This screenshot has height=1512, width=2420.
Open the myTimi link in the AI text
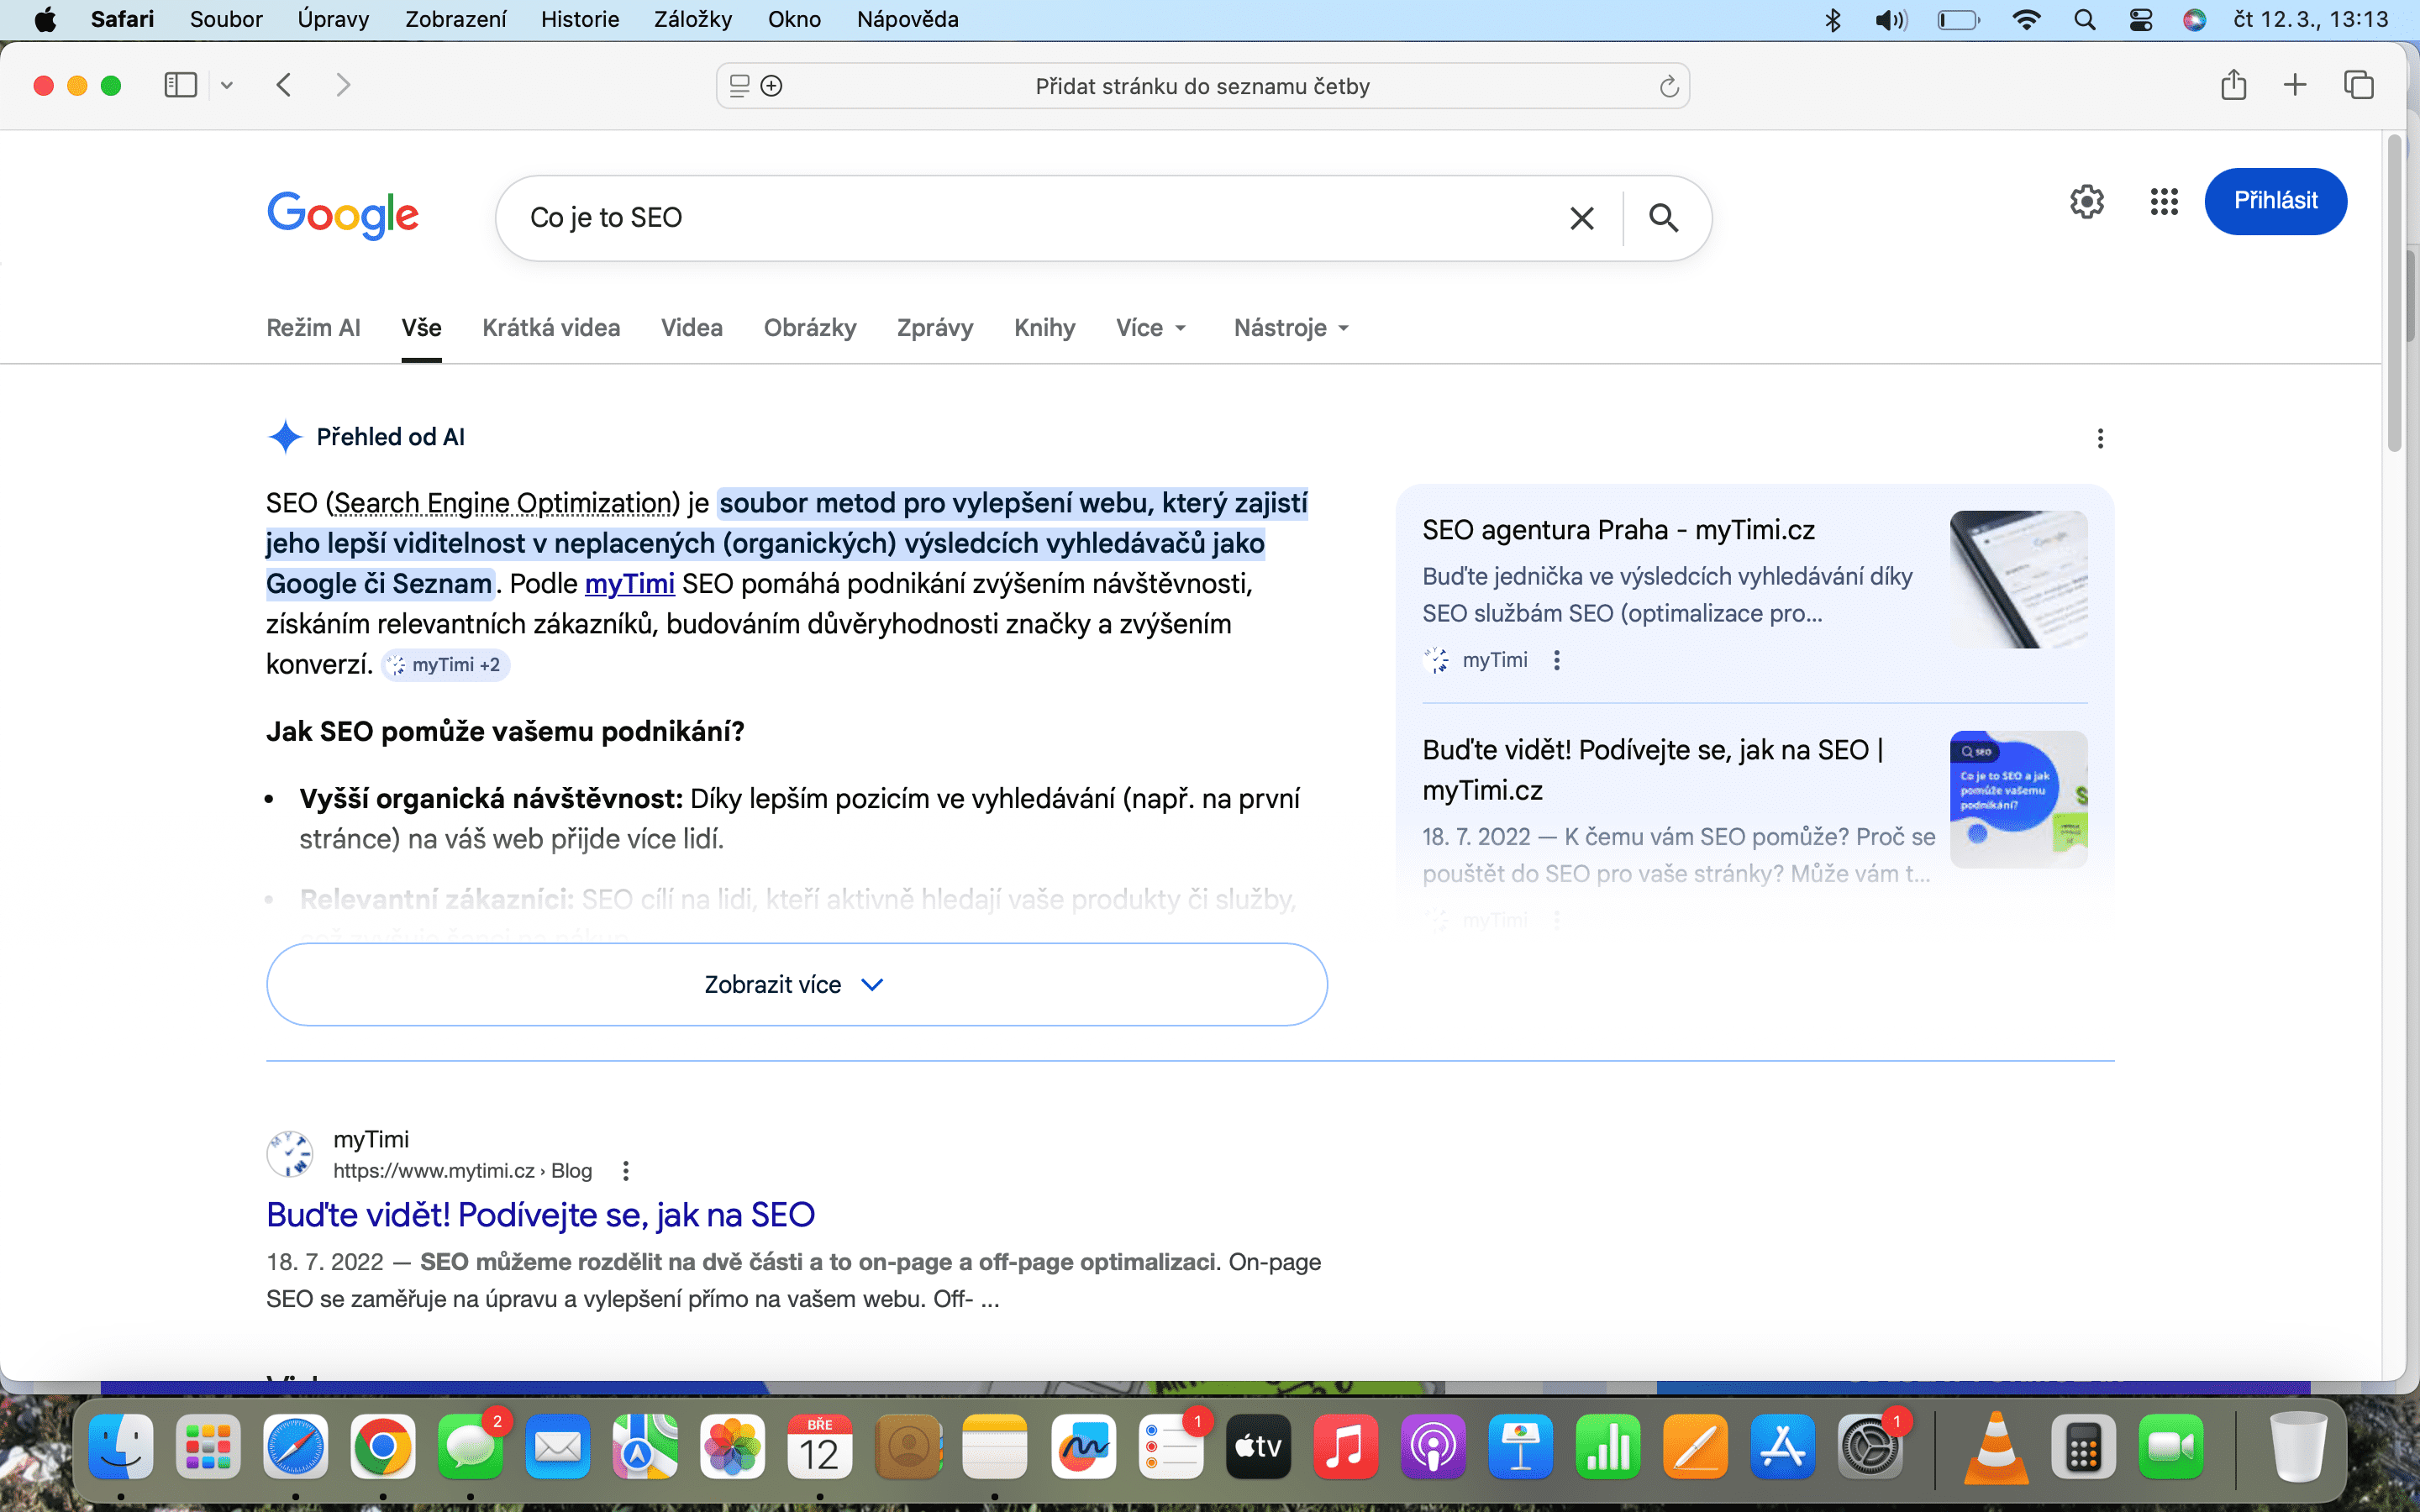[x=629, y=584]
